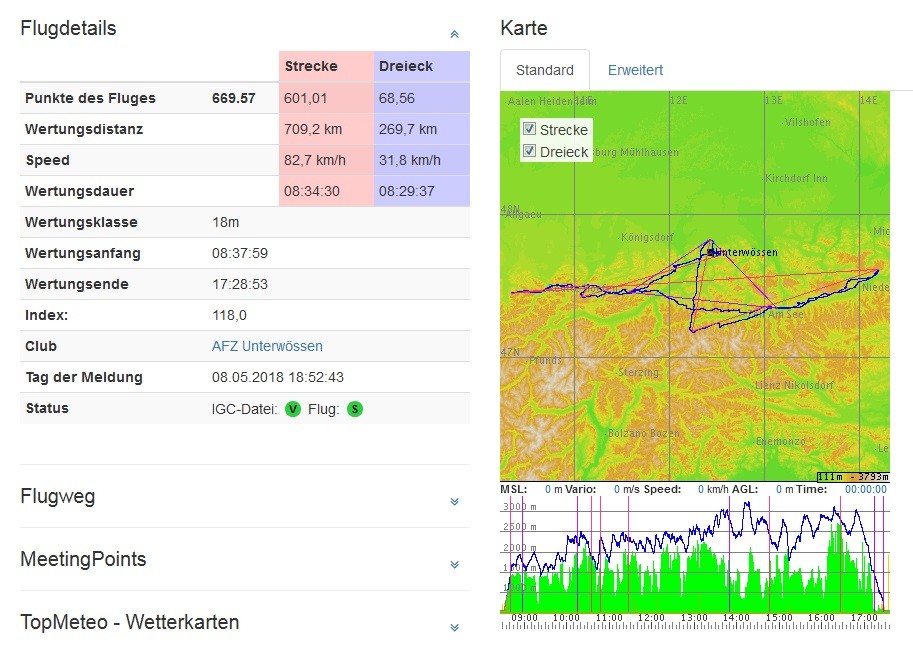The height and width of the screenshot is (646, 913).
Task: Collapse the Flugdetails section chevron
Action: (x=455, y=34)
